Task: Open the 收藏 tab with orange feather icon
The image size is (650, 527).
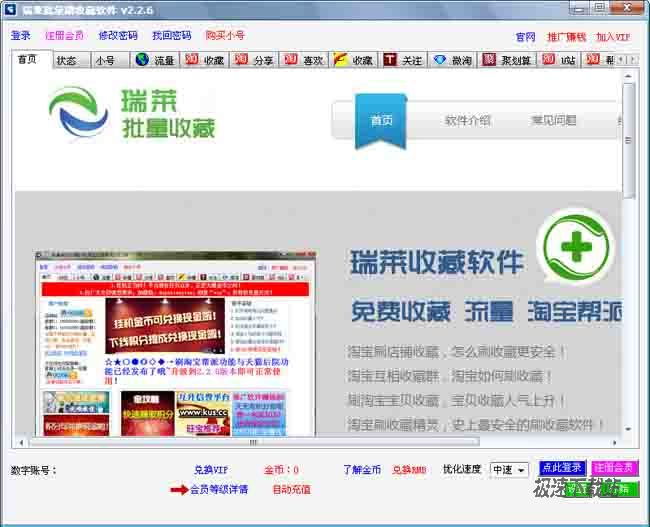Action: [x=353, y=60]
